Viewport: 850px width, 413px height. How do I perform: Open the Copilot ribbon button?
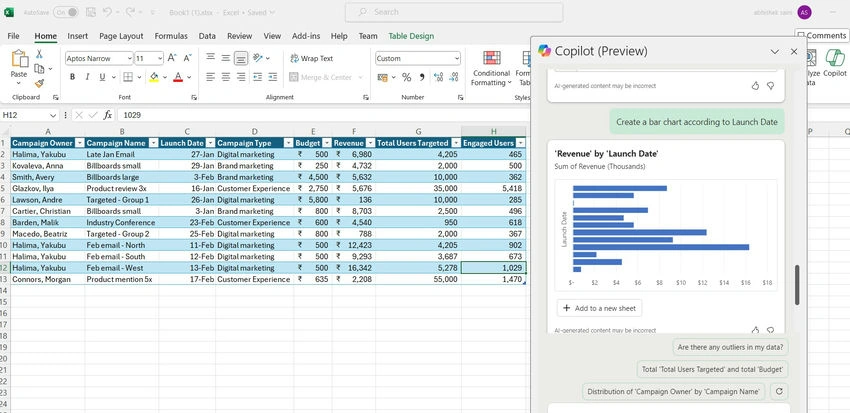tap(835, 64)
